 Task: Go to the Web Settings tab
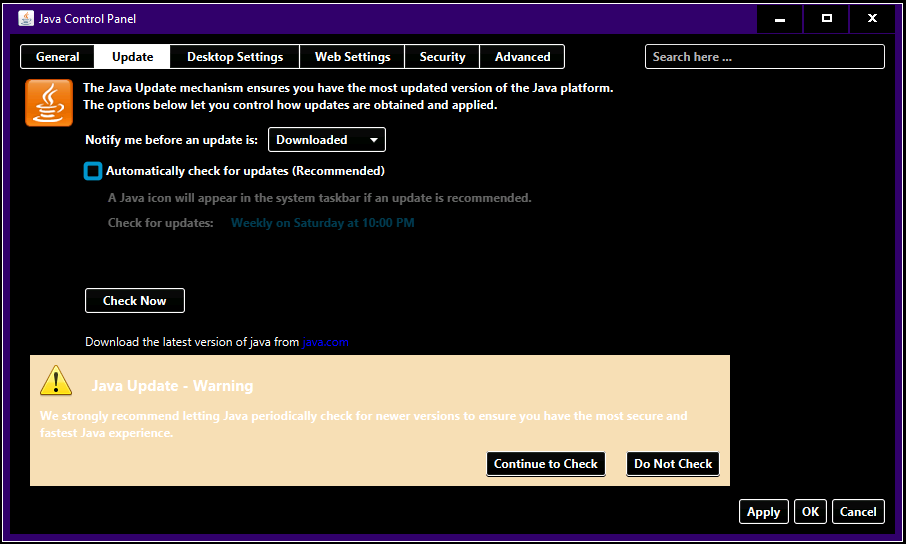(352, 57)
